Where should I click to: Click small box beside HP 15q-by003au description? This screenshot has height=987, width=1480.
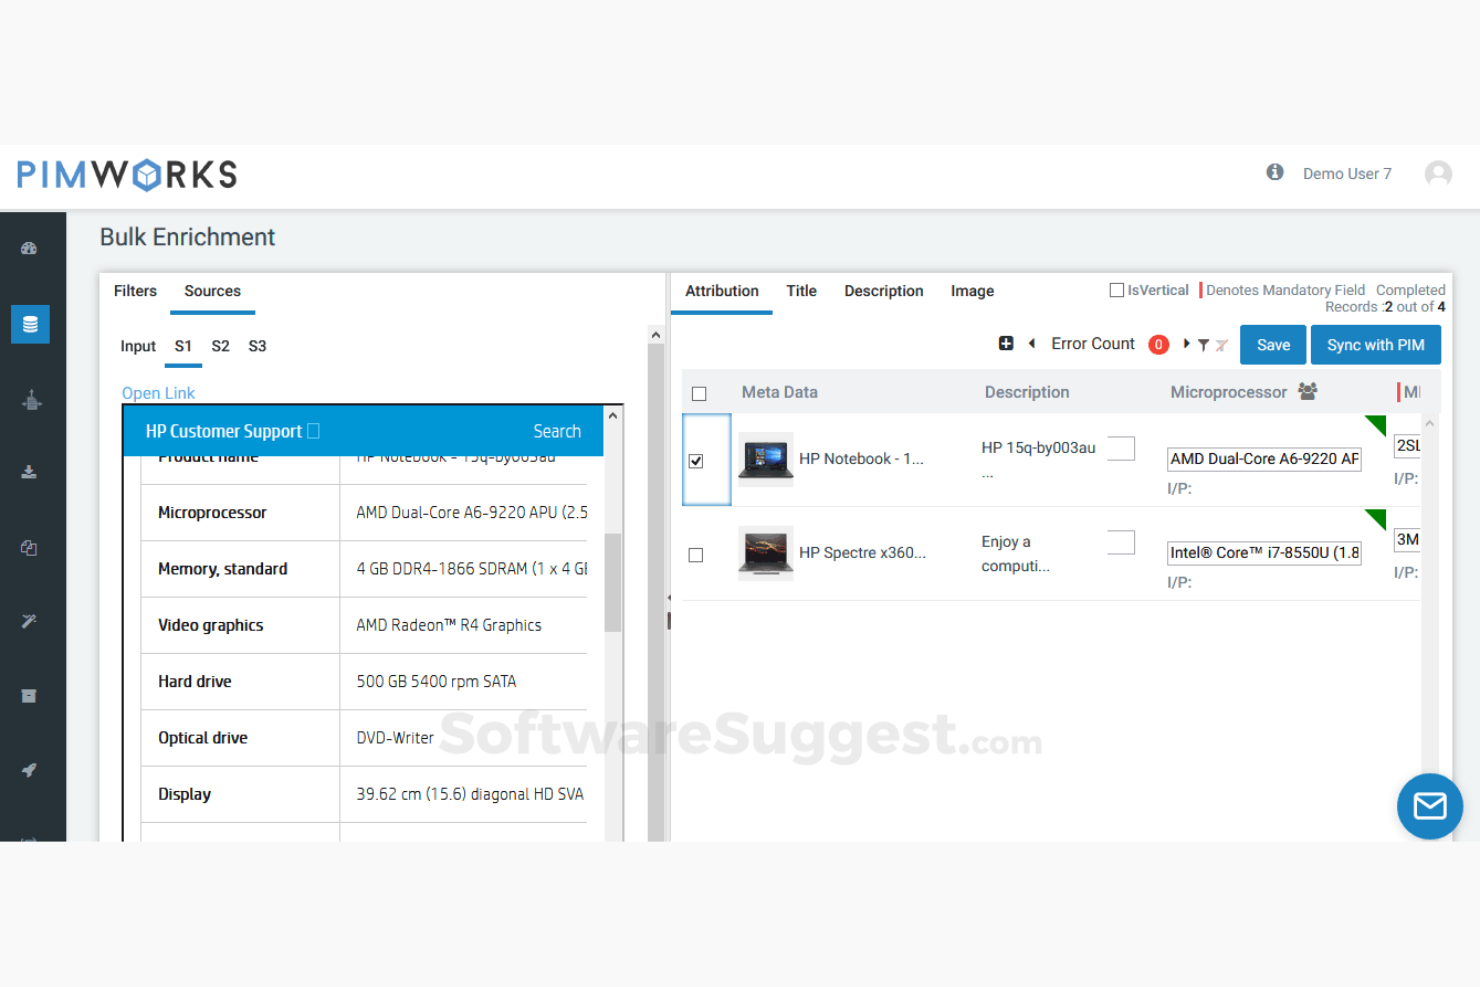[x=1121, y=448]
